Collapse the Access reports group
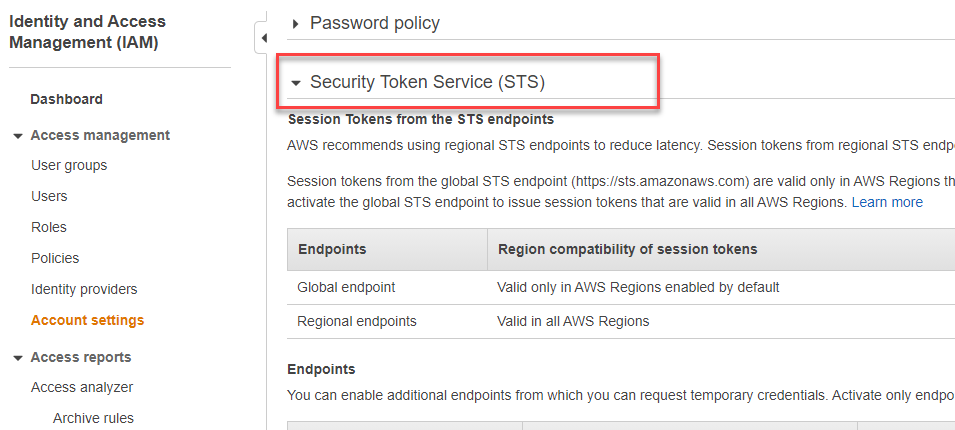The image size is (955, 430). click(18, 358)
